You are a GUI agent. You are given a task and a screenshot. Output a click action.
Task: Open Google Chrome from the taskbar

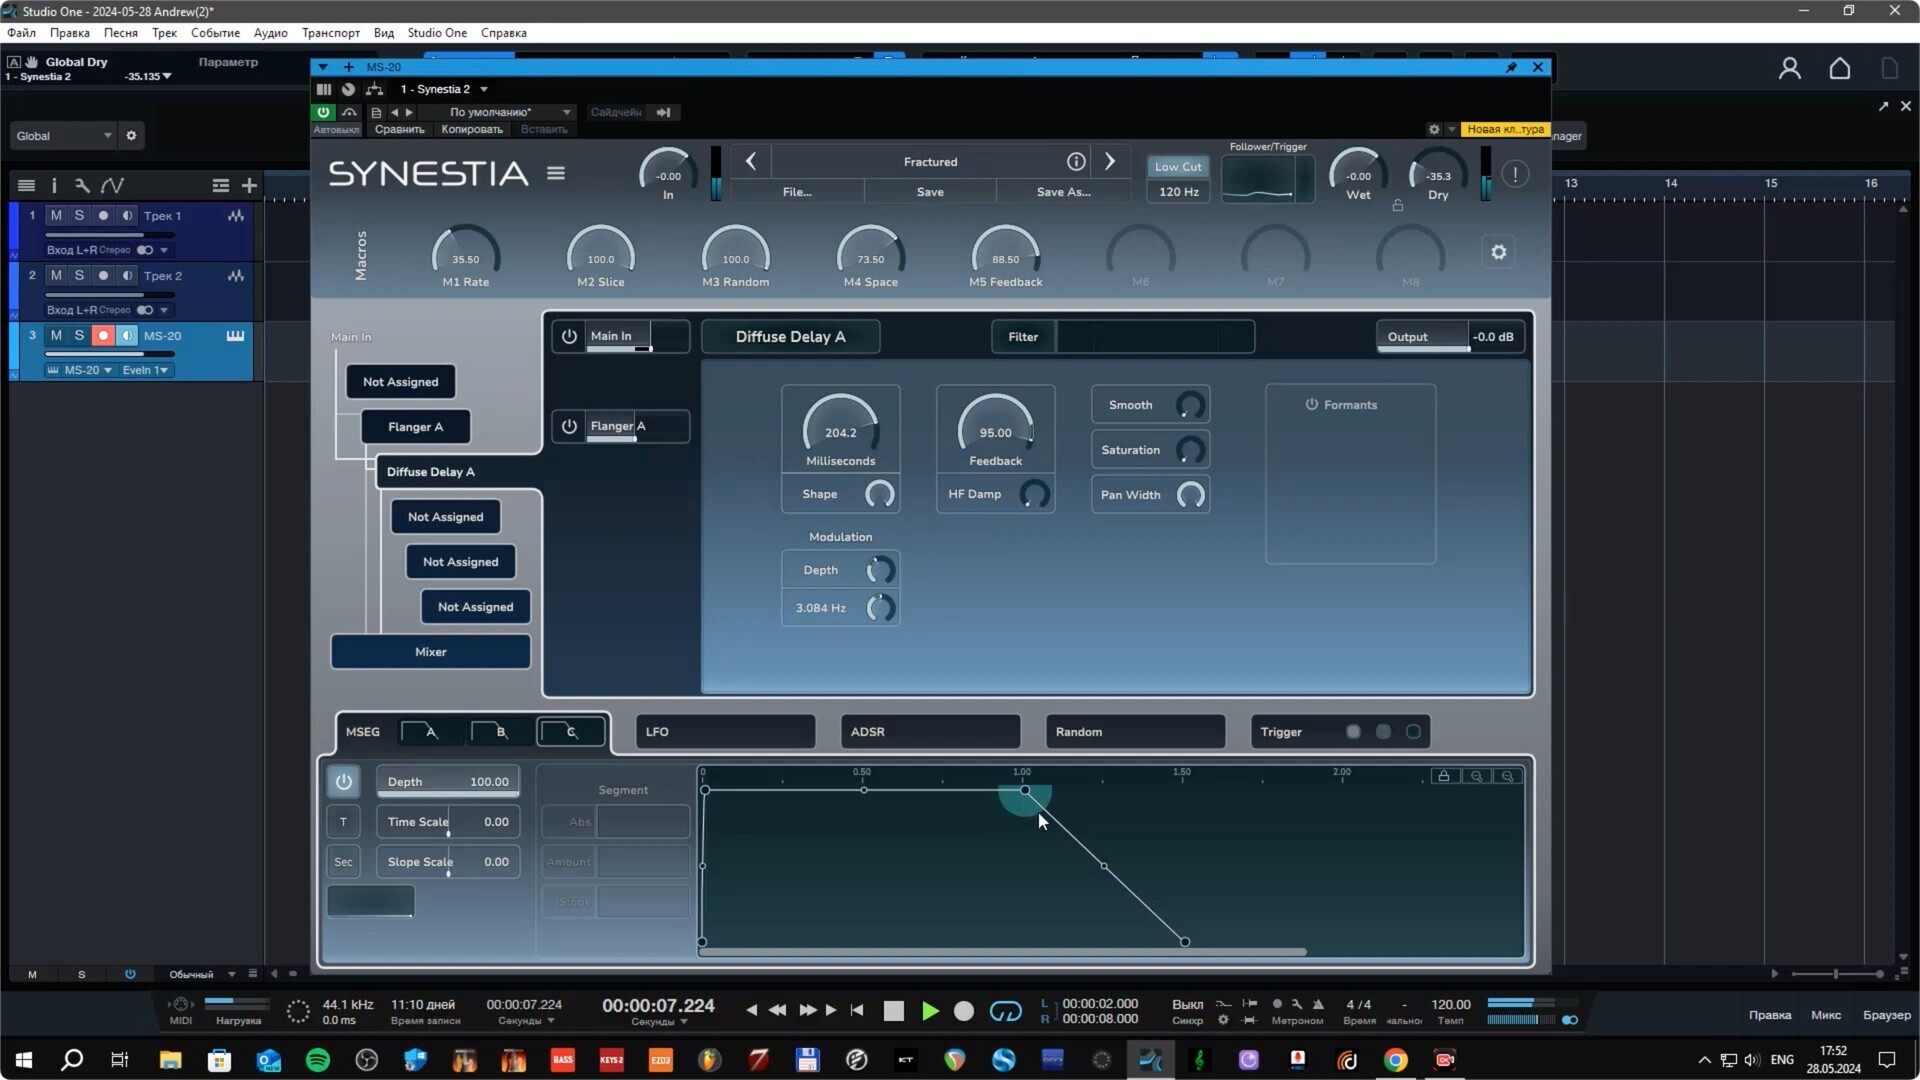pyautogui.click(x=1396, y=1060)
